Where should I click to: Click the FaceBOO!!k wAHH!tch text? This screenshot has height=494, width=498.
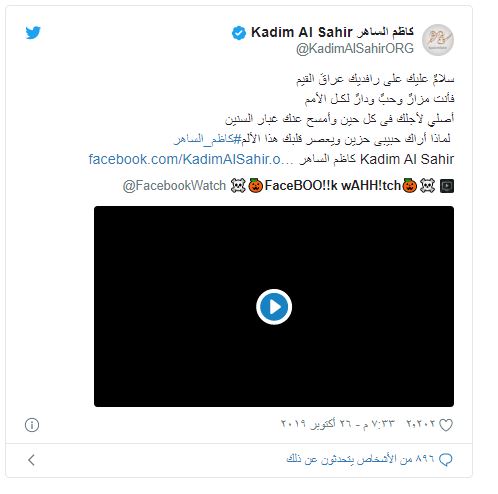[332, 185]
